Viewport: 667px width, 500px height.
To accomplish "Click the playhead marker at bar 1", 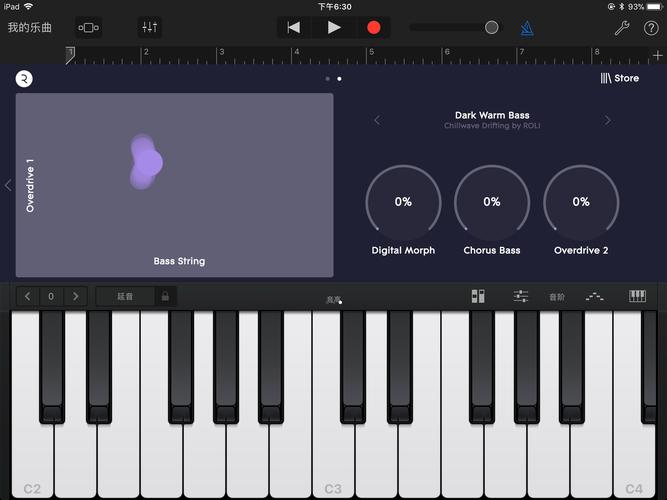I will [70, 56].
